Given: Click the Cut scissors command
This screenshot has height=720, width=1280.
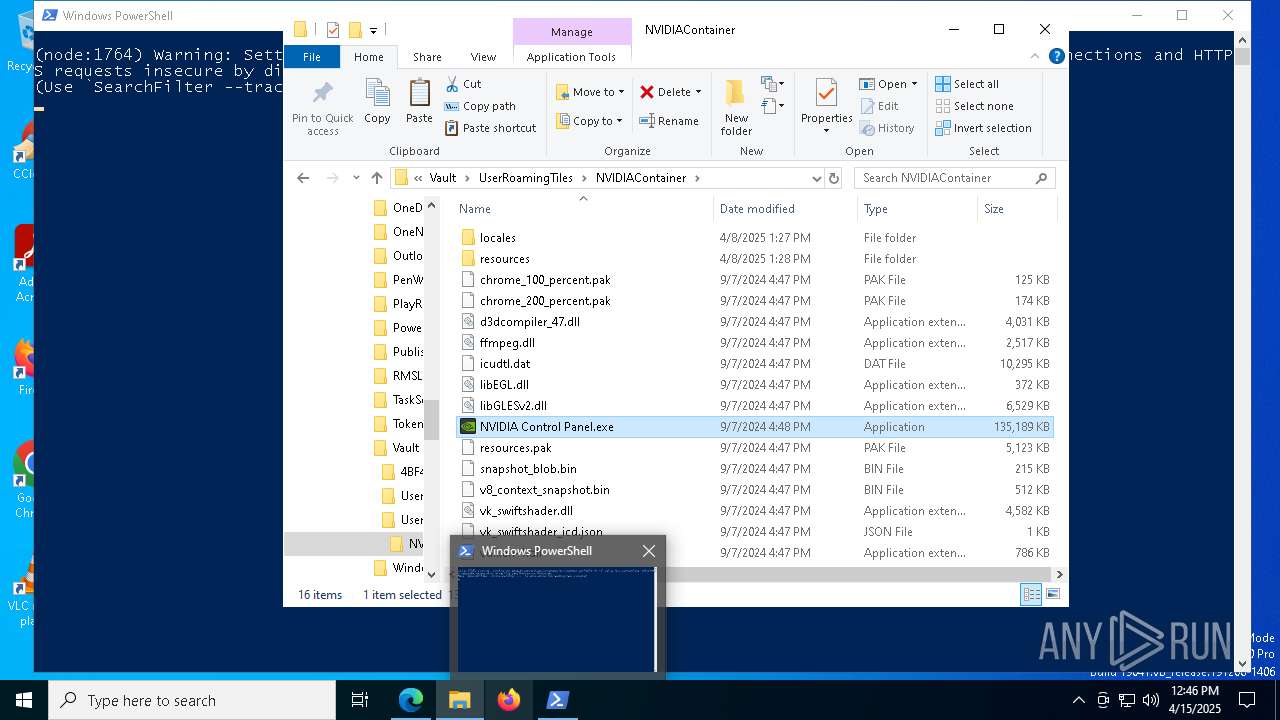Looking at the screenshot, I should 463,84.
